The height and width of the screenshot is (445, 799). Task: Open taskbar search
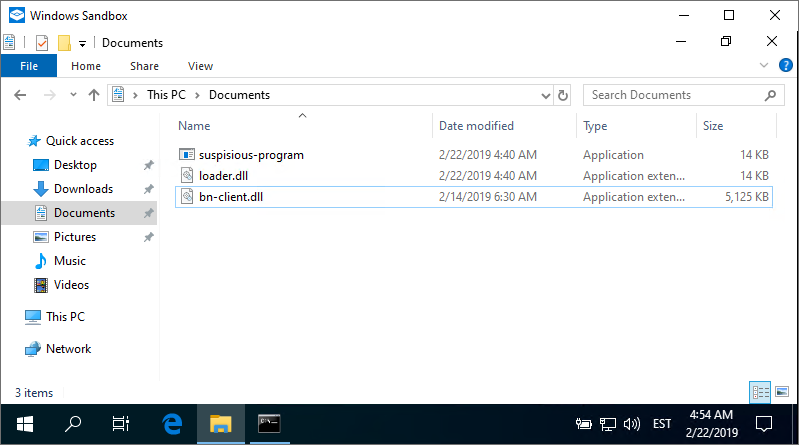73,424
